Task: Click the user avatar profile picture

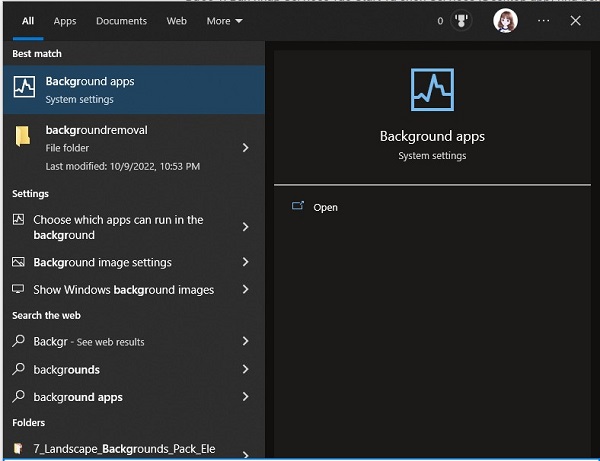Action: point(506,21)
